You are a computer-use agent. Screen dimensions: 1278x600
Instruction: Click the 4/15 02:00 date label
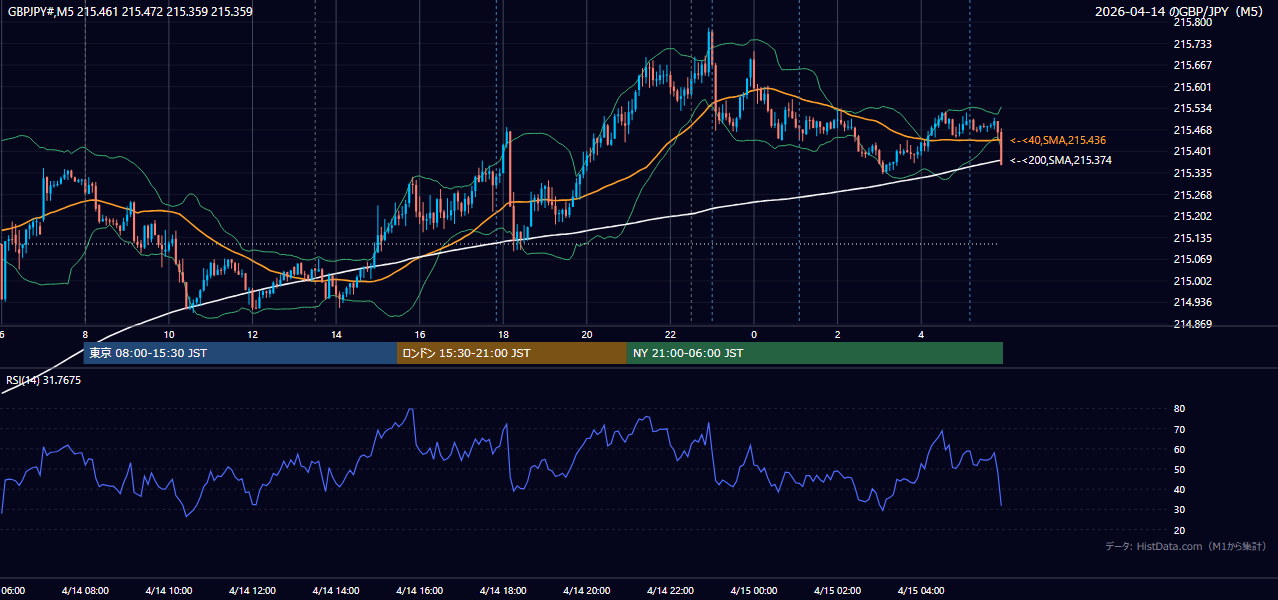(837, 590)
